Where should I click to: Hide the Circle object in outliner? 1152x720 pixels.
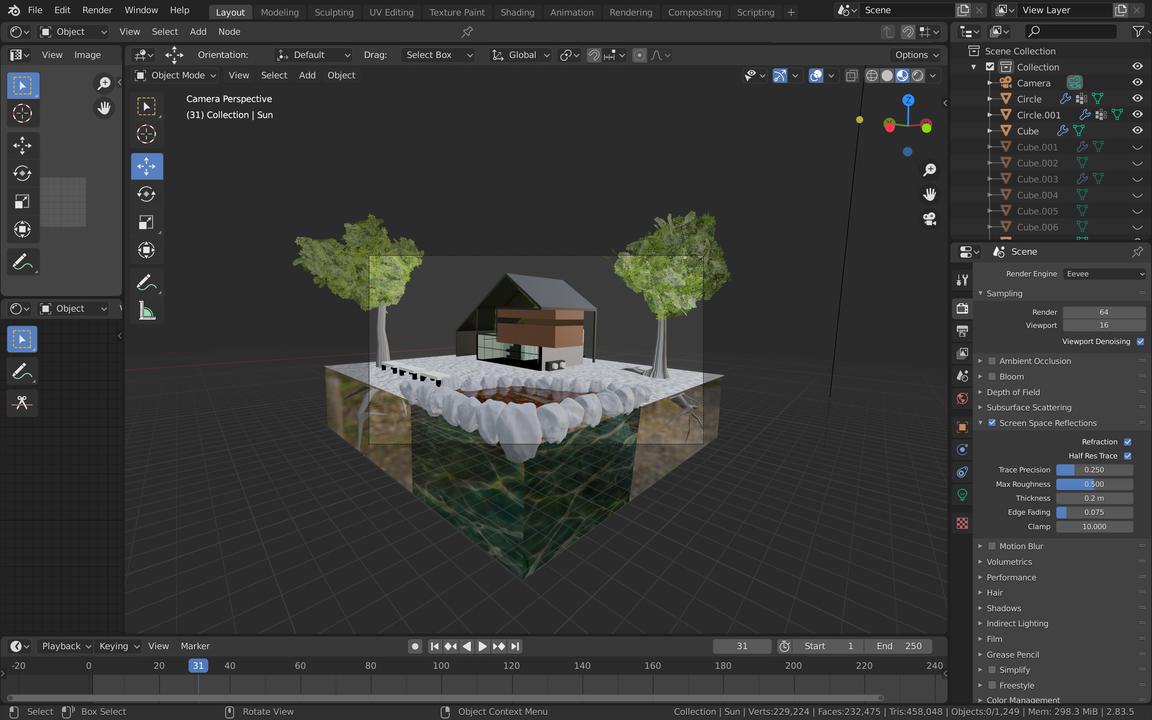tap(1137, 99)
